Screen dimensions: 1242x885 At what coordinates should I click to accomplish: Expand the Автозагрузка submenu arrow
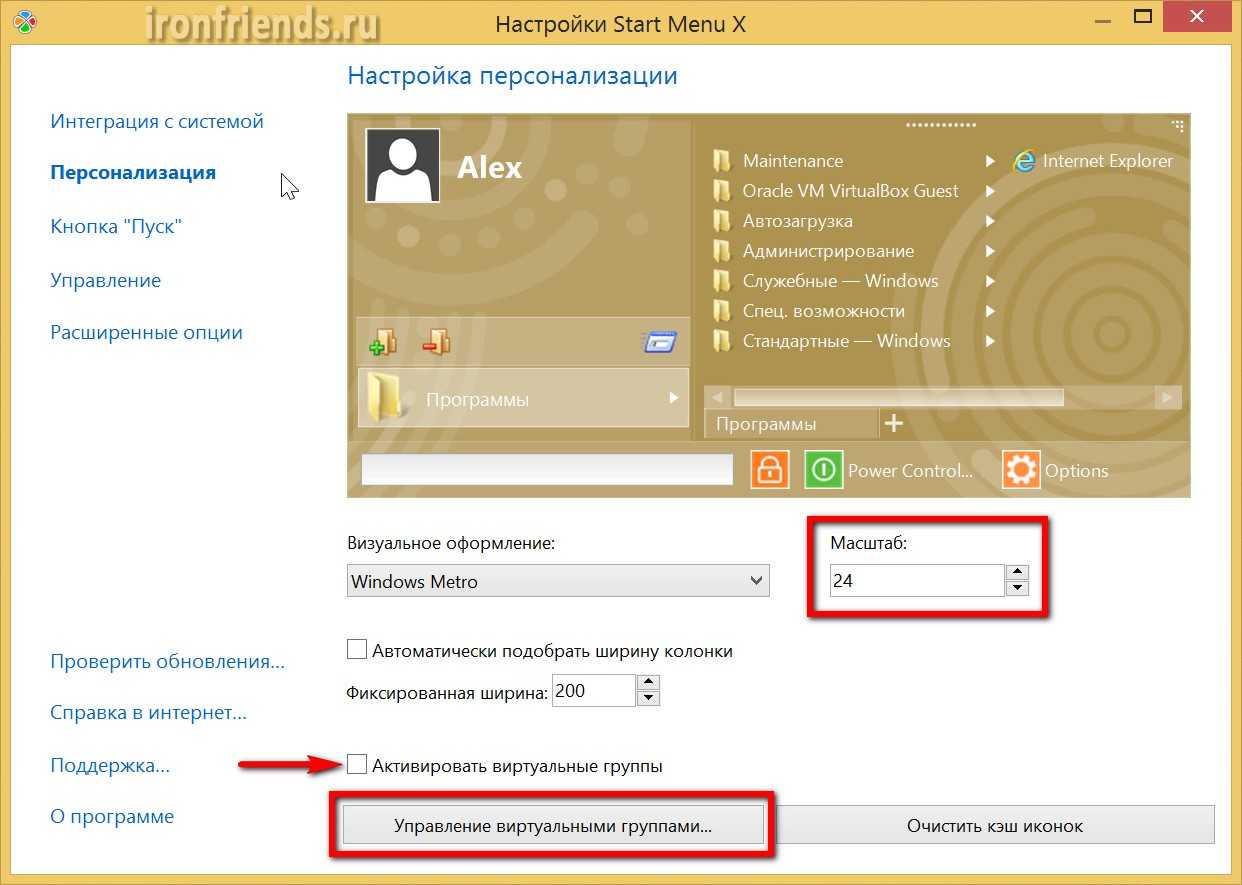click(990, 221)
